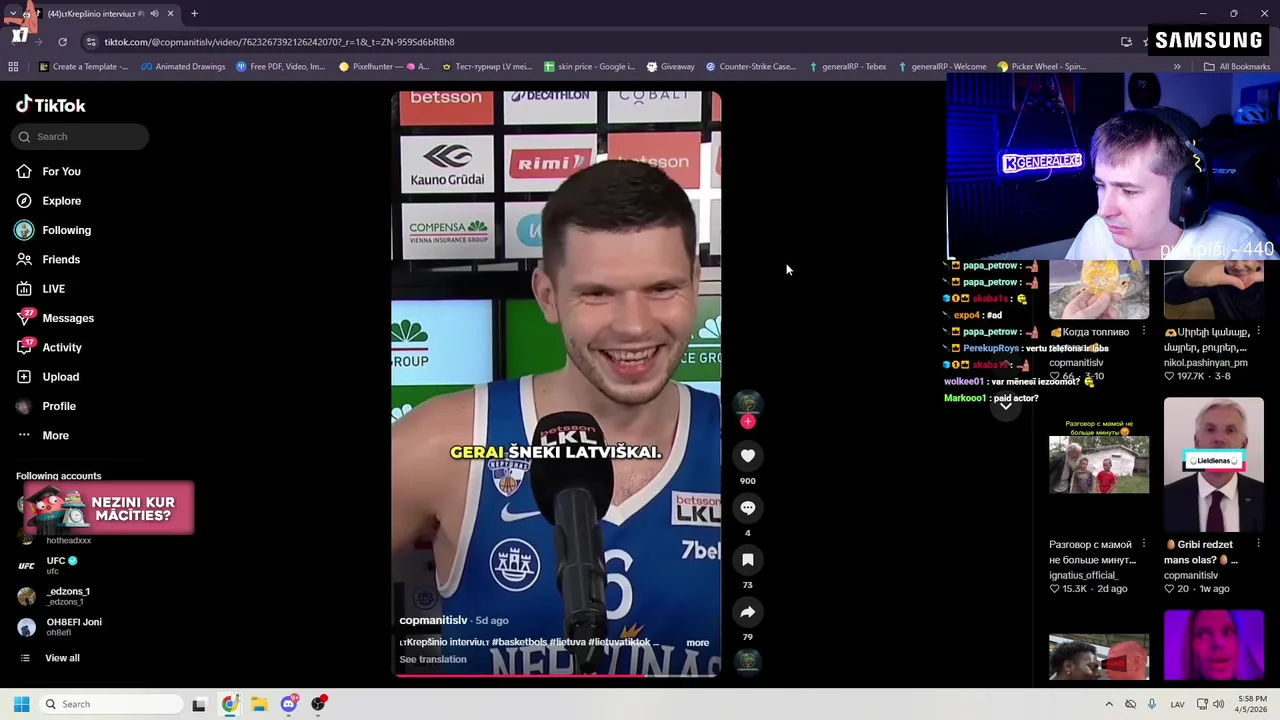The height and width of the screenshot is (720, 1280).
Task: Open browser apps grid icon
Action: pos(13,67)
